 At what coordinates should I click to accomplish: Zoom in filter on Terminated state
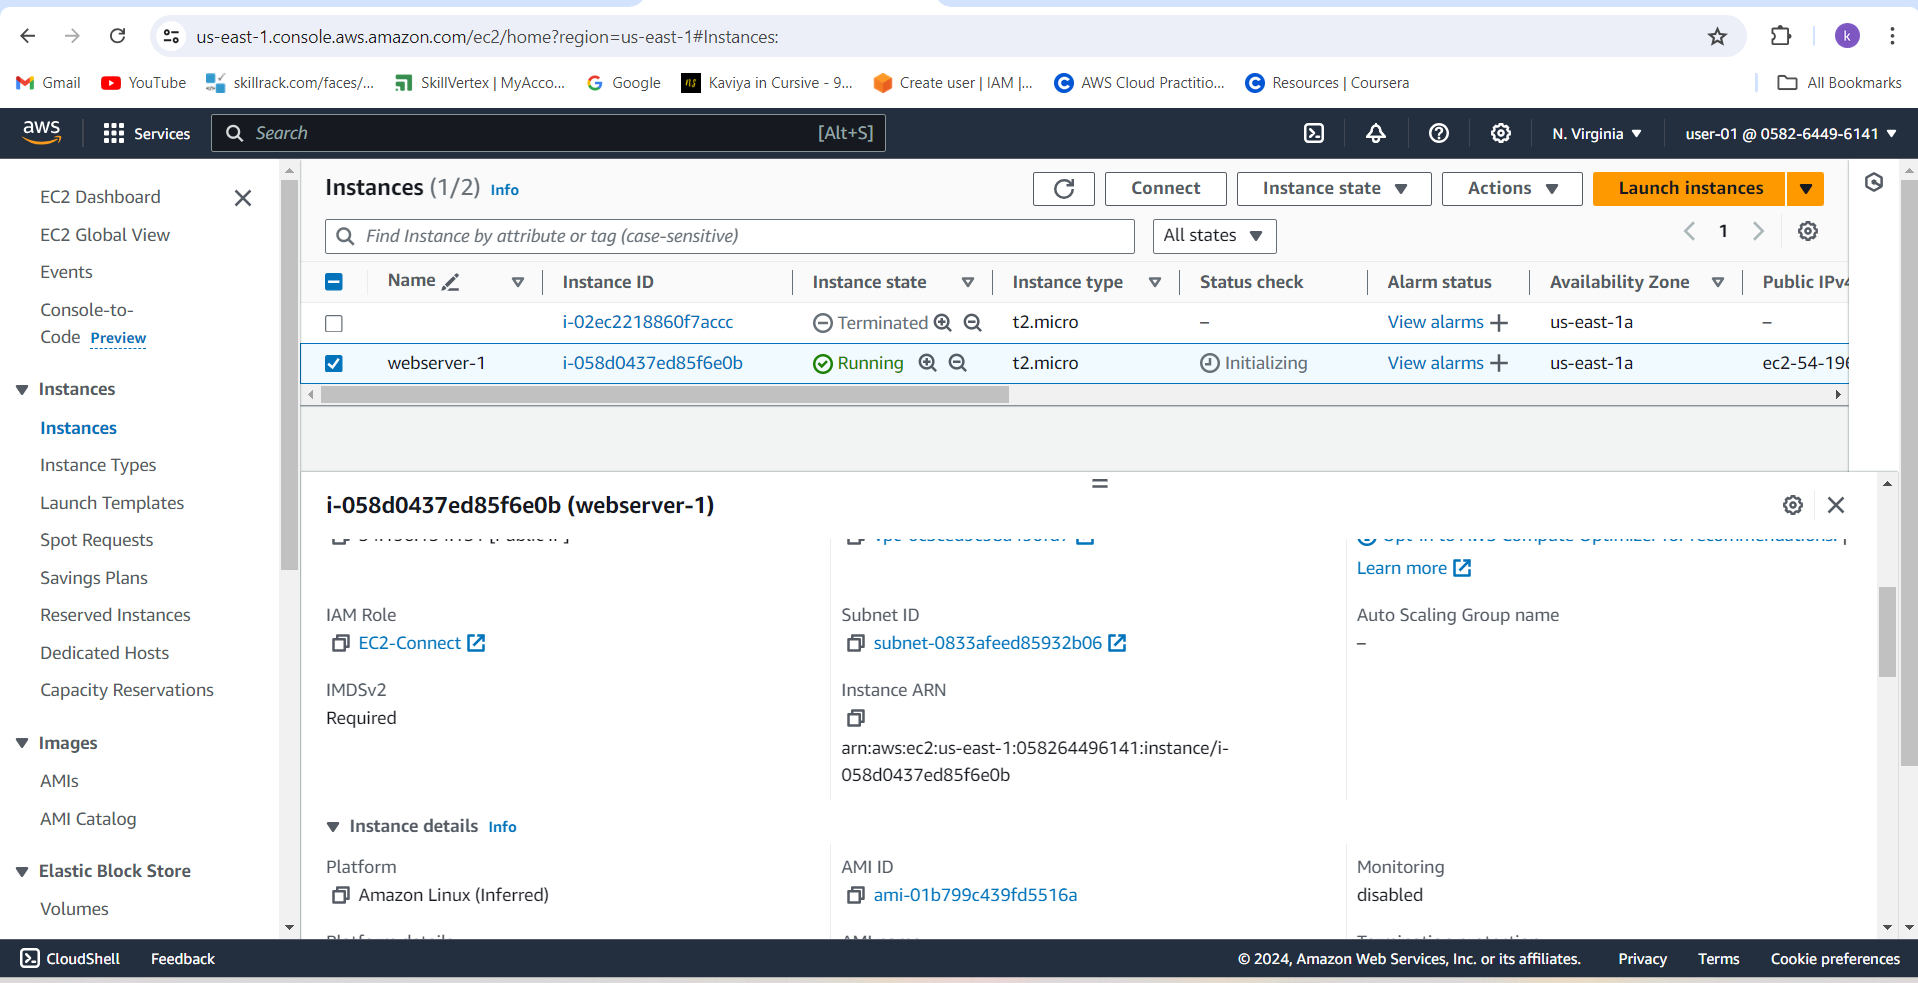(943, 322)
